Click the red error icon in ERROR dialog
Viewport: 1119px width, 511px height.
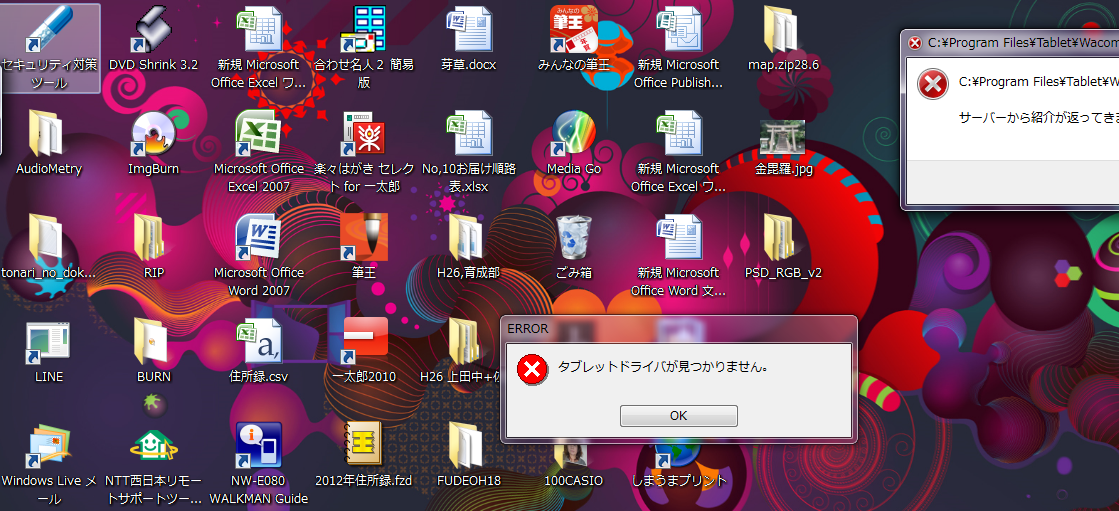pos(530,369)
